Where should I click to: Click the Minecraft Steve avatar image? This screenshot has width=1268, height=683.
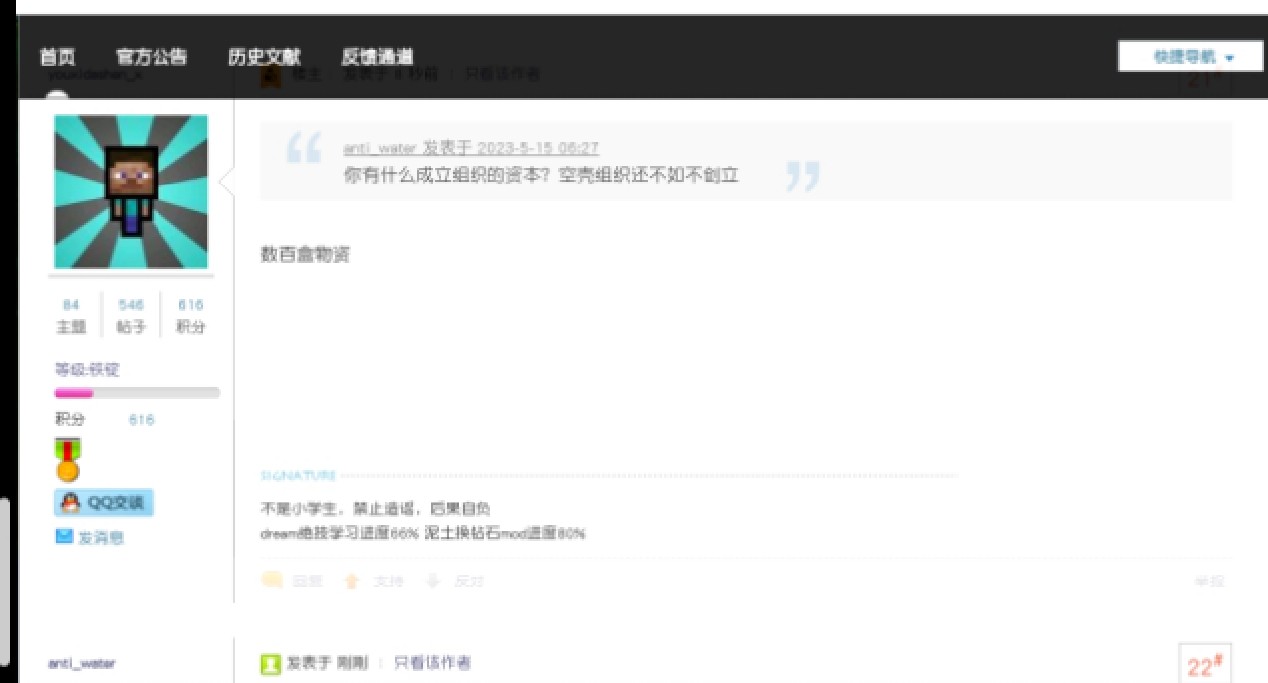pos(131,191)
